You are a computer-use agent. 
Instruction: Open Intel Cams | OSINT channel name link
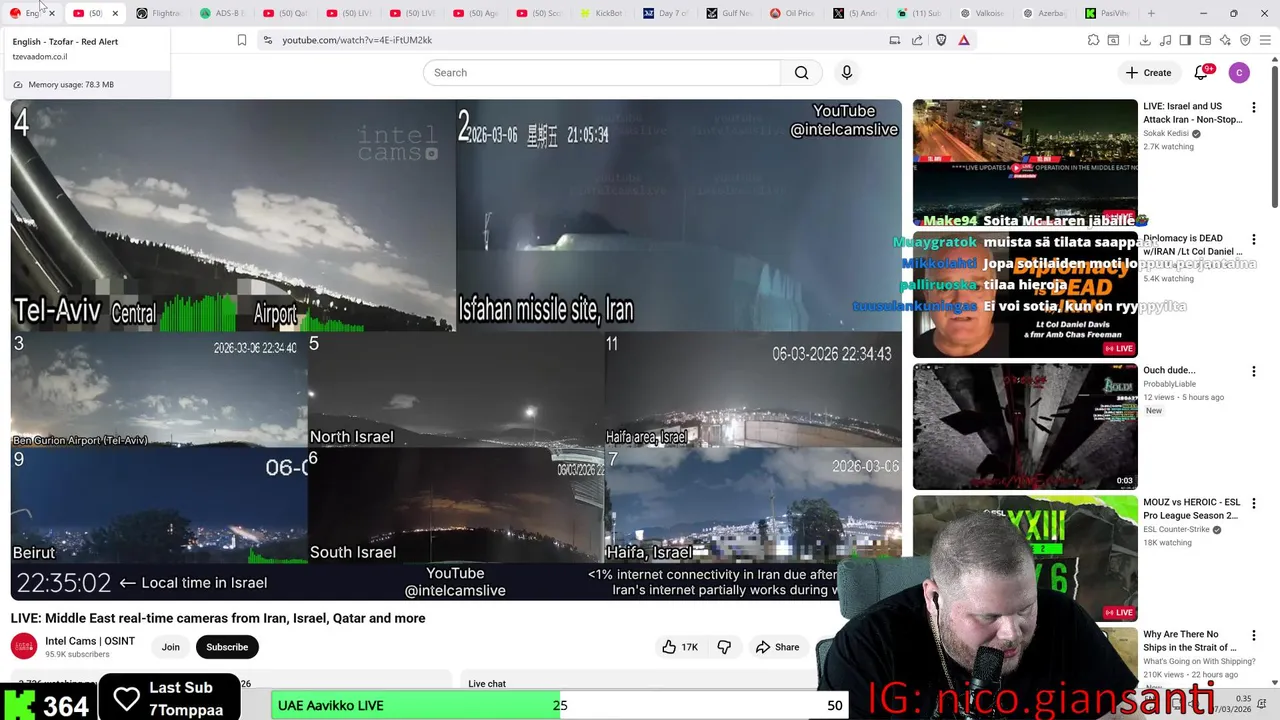90,641
